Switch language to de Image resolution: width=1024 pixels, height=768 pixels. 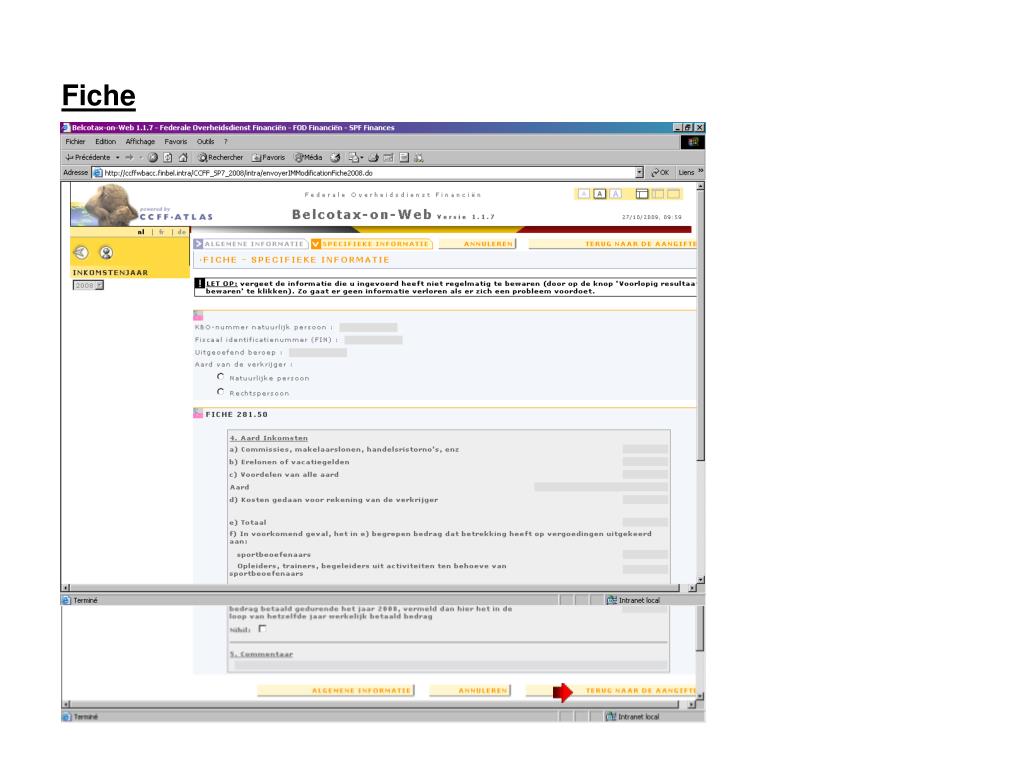[182, 232]
